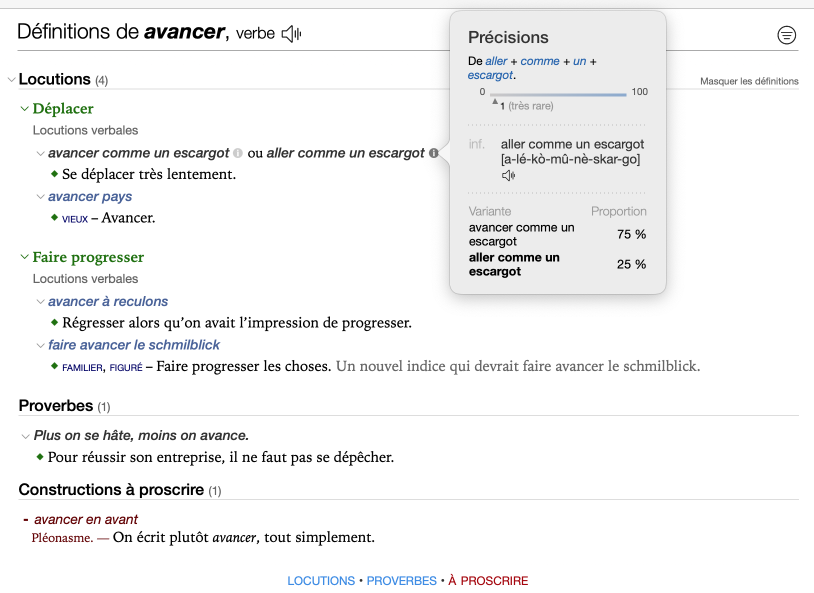Collapse the Locutions section
The width and height of the screenshot is (814, 593).
click(x=11, y=80)
